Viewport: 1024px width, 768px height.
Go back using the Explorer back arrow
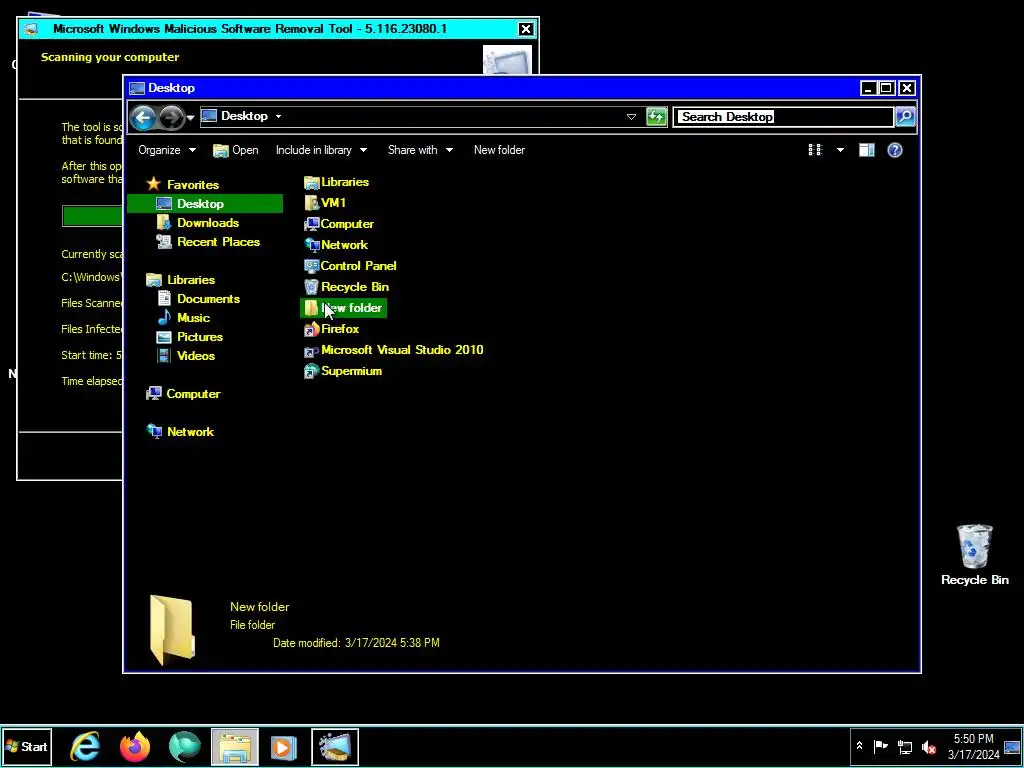[x=143, y=118]
